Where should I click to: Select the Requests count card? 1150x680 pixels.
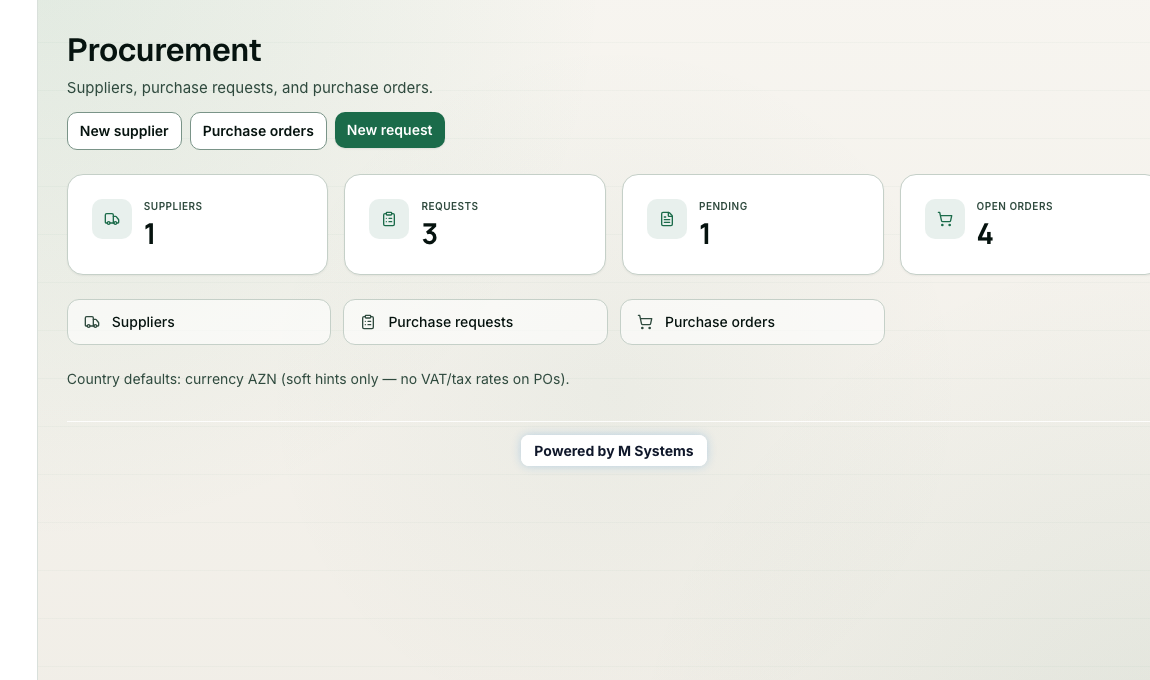click(475, 224)
